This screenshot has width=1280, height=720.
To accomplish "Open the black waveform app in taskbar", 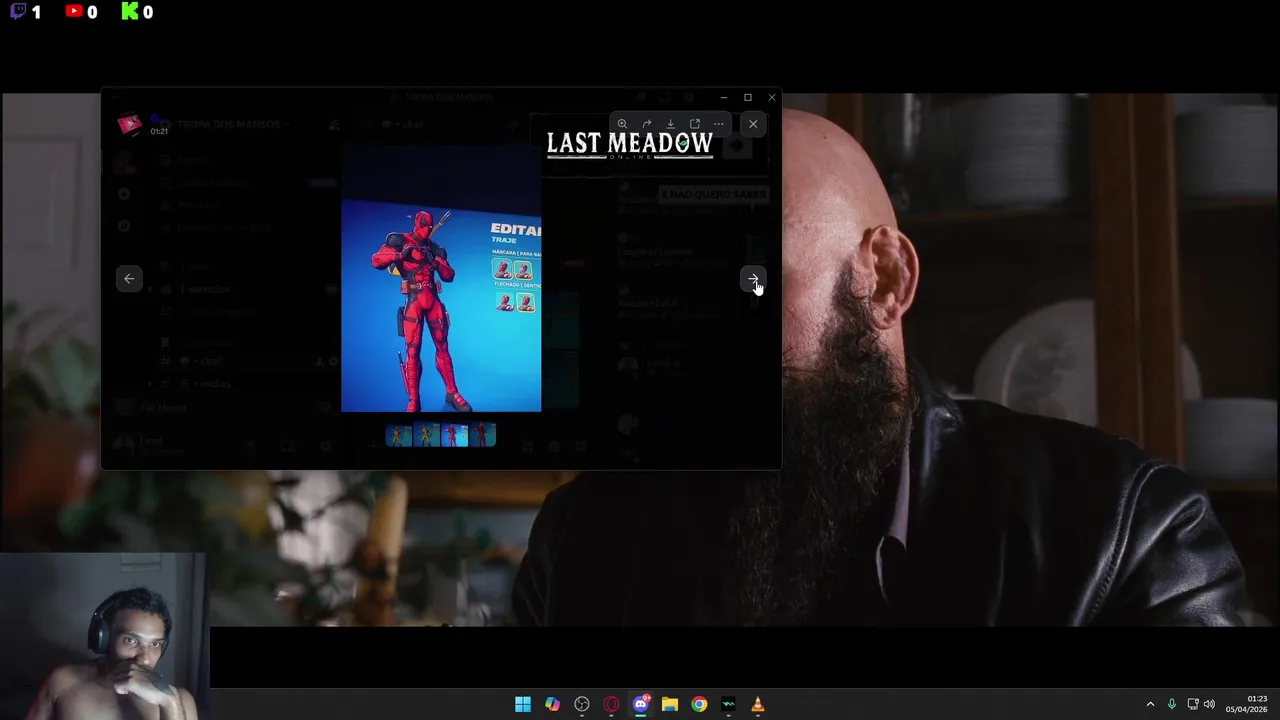I will [728, 705].
